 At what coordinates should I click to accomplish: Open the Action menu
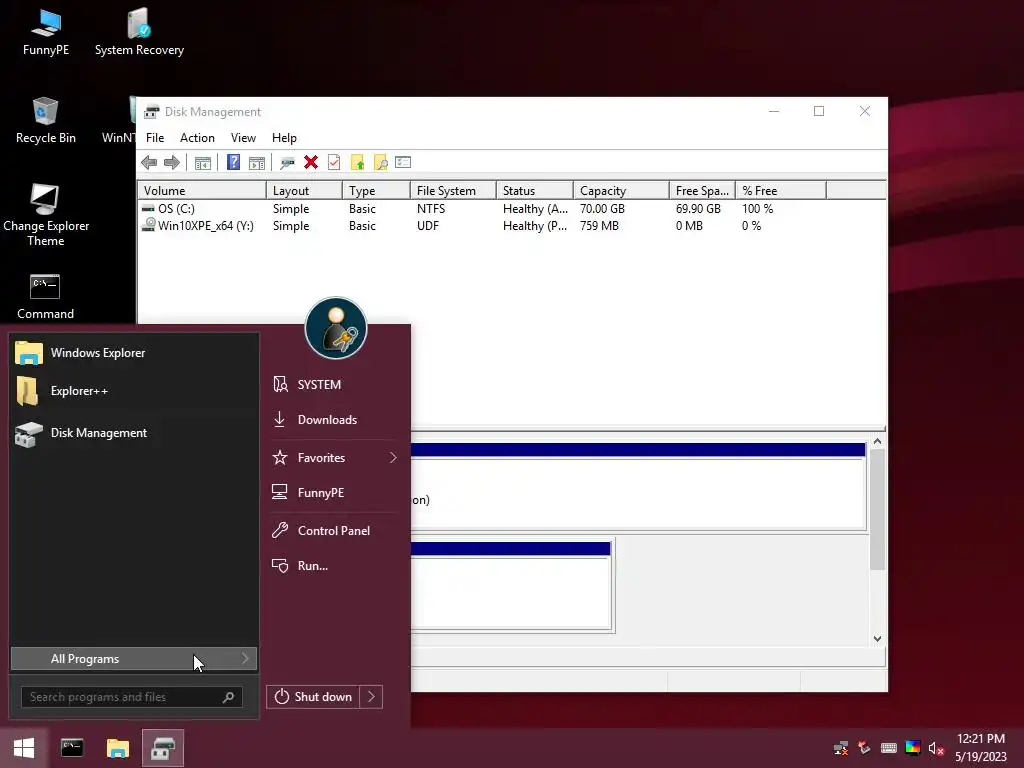click(x=197, y=138)
